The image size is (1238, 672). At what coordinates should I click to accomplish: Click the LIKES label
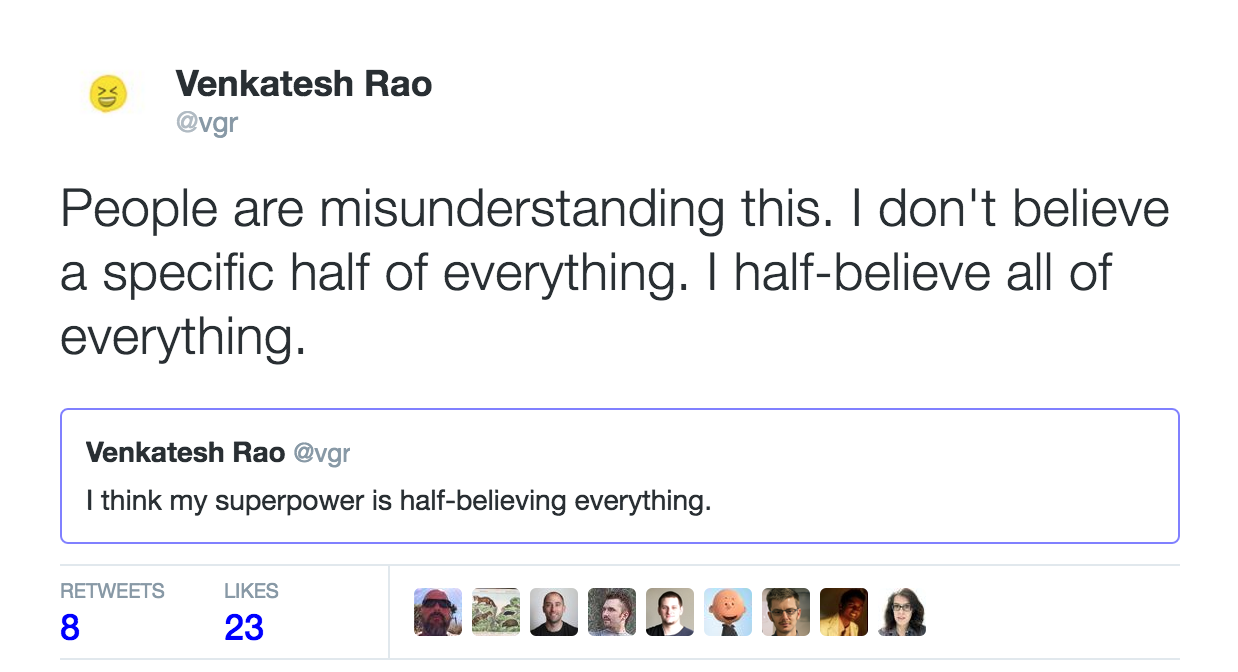point(251,591)
